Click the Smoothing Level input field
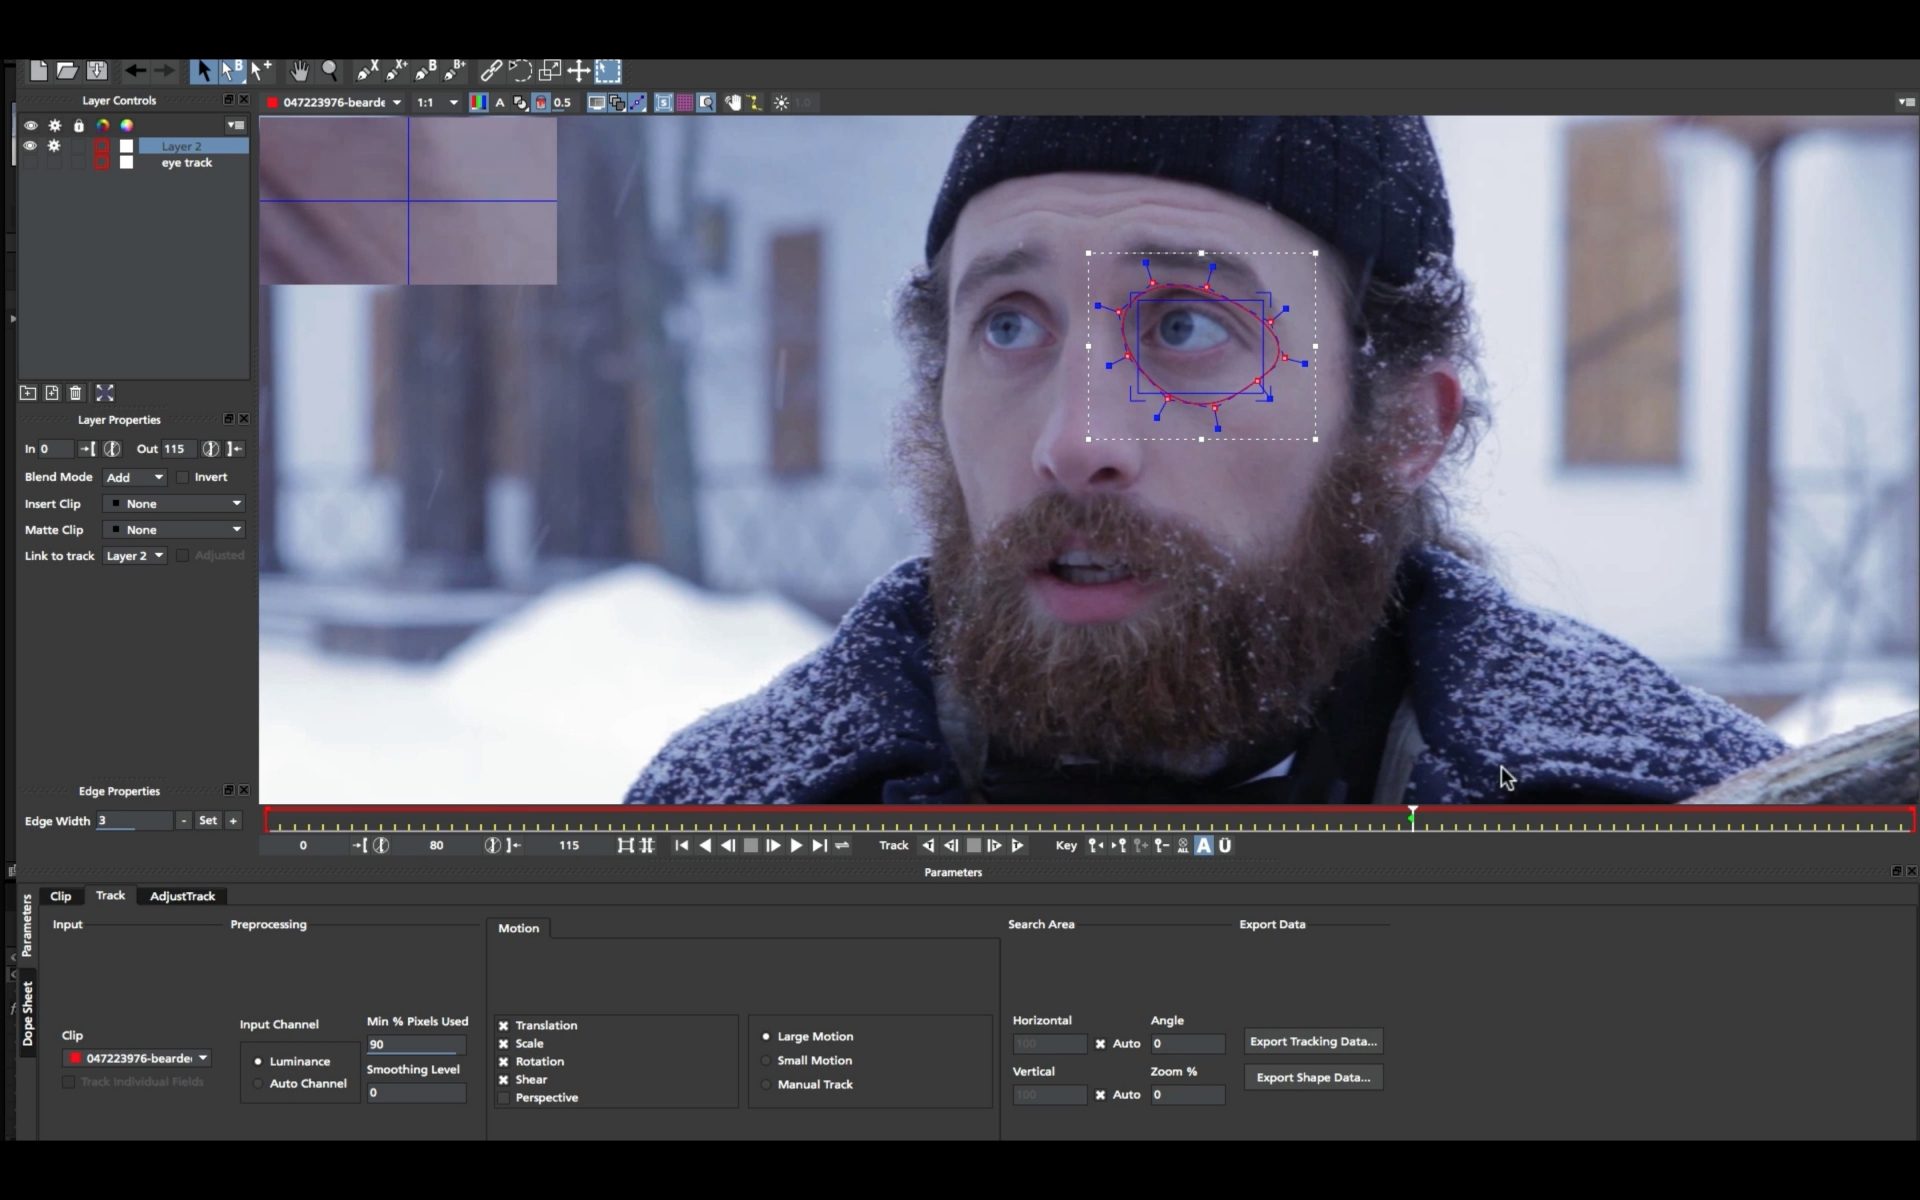Screen dimensions: 1920x1200 point(416,1092)
